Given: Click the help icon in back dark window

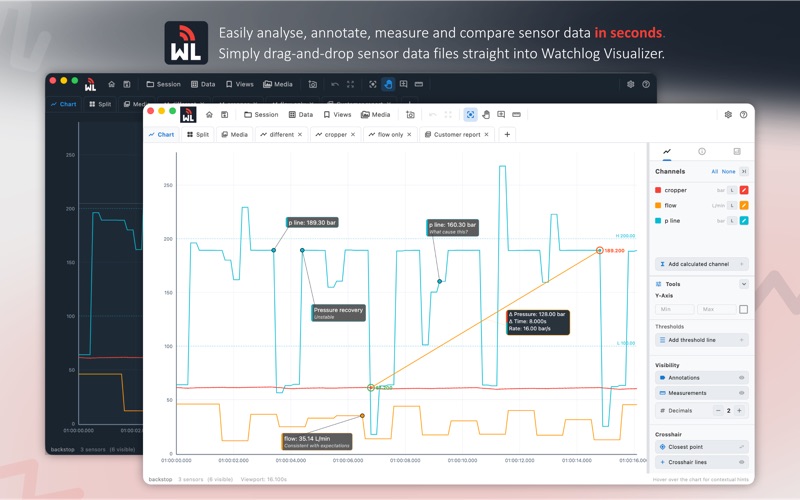Looking at the screenshot, I should [x=646, y=84].
